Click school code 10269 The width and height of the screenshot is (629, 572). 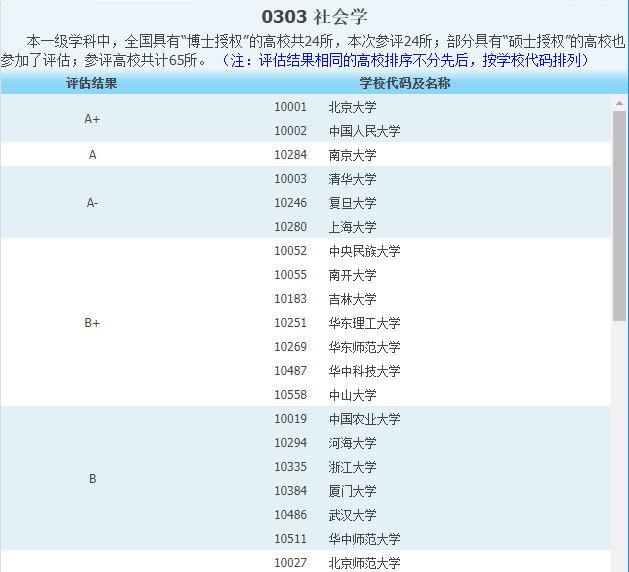coord(290,347)
